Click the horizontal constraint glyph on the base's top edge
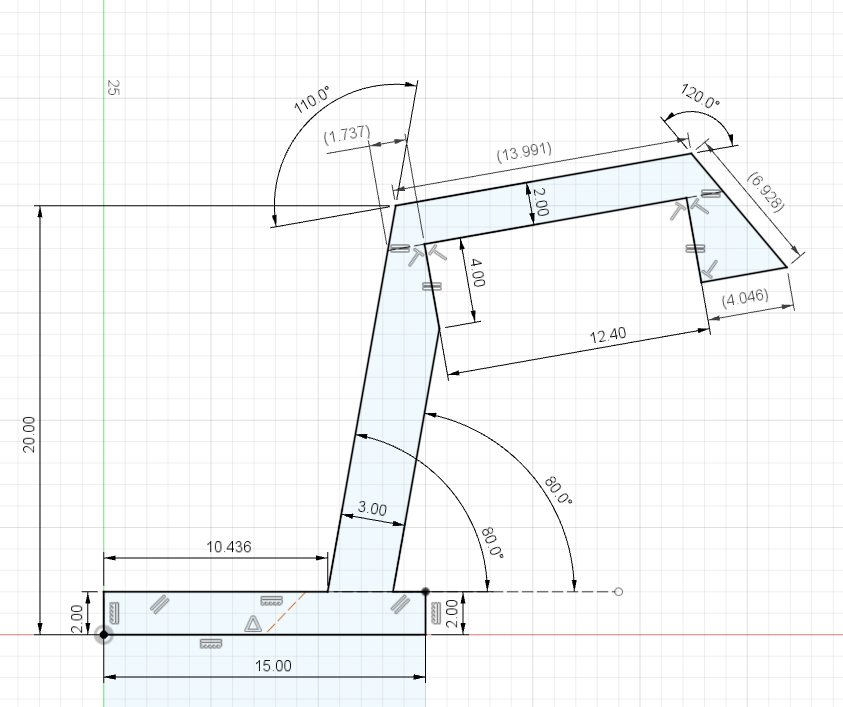The height and width of the screenshot is (707, 843). 270,600
